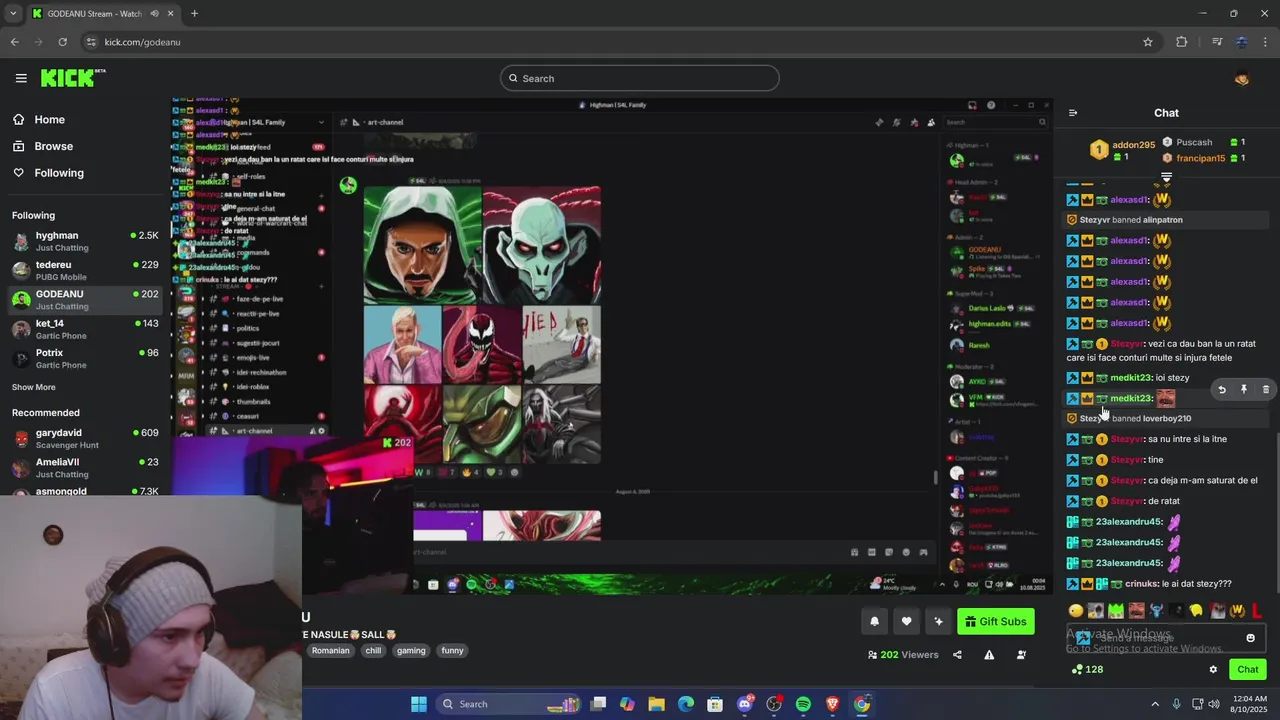Screen dimensions: 1280x720
Task: Open File Explorer from the taskbar
Action: (657, 704)
